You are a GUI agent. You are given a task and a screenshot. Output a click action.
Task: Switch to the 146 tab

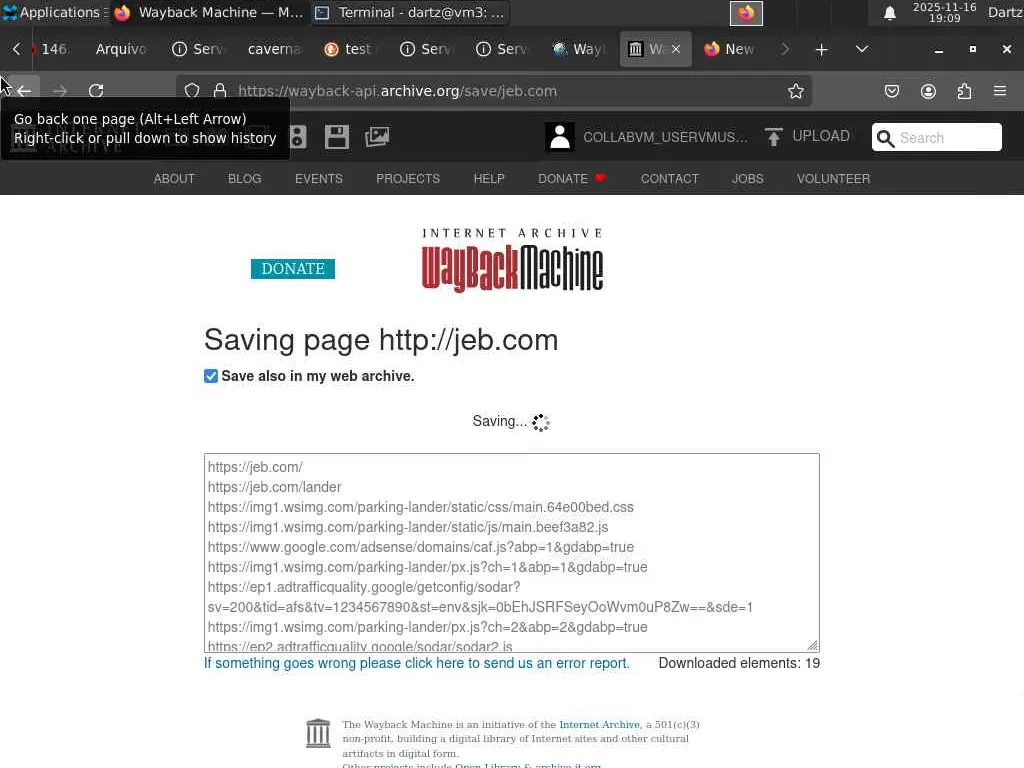[x=55, y=49]
